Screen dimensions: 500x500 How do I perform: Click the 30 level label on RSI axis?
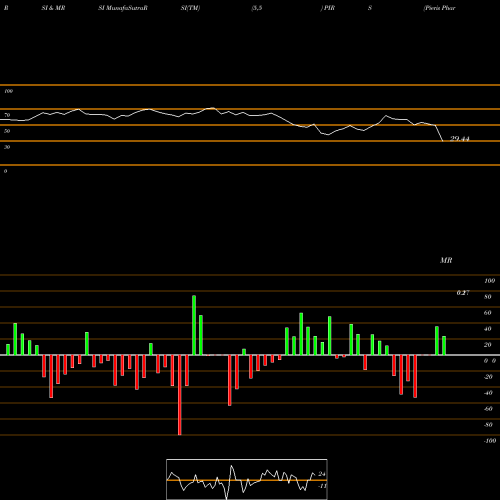coord(7,147)
